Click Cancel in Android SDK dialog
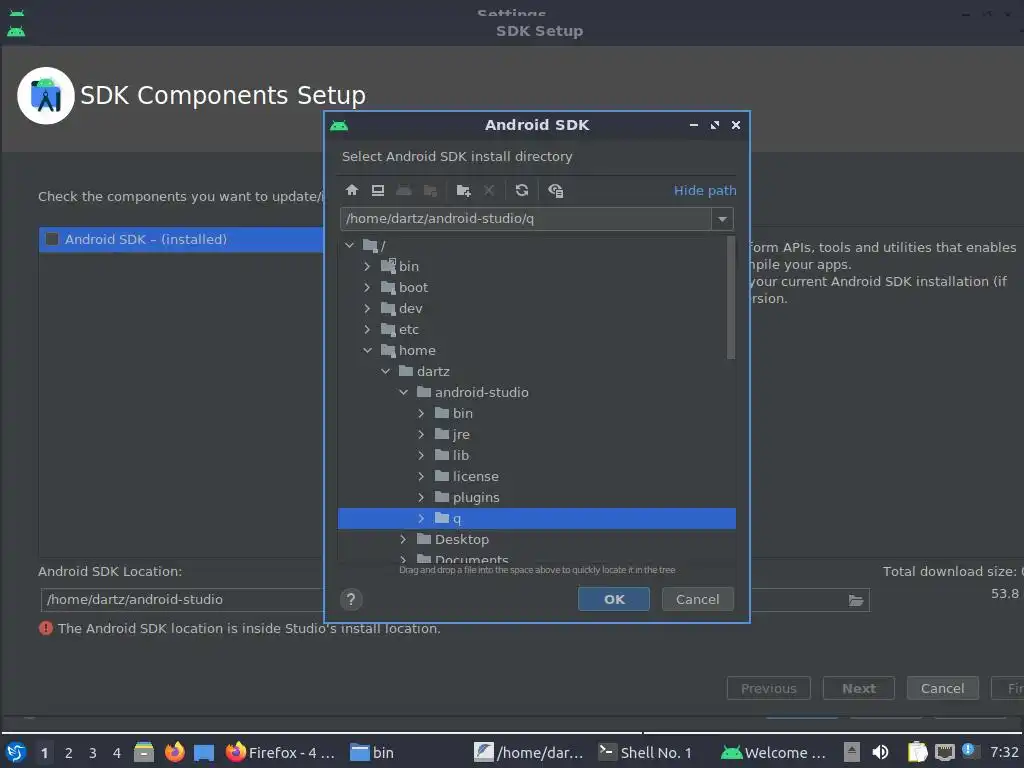 click(x=697, y=599)
